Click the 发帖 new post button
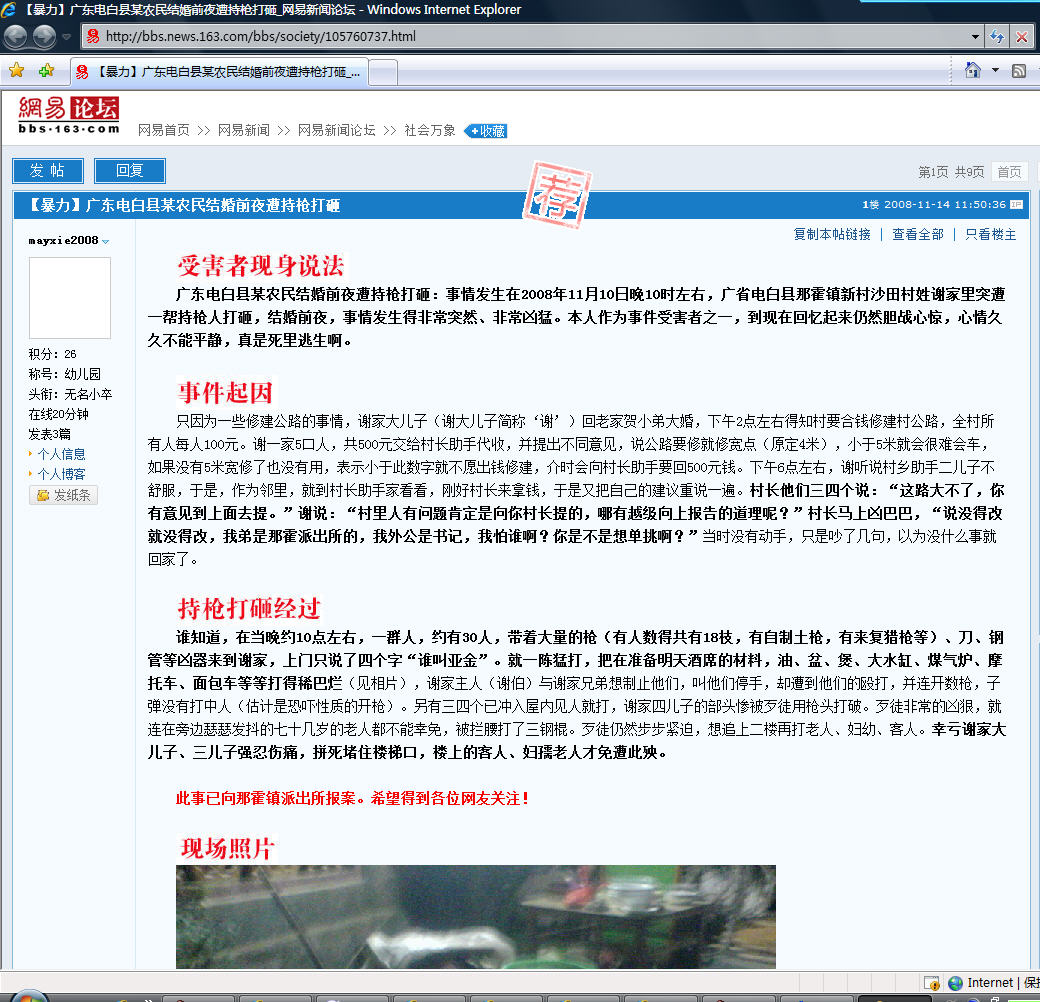 pos(48,171)
